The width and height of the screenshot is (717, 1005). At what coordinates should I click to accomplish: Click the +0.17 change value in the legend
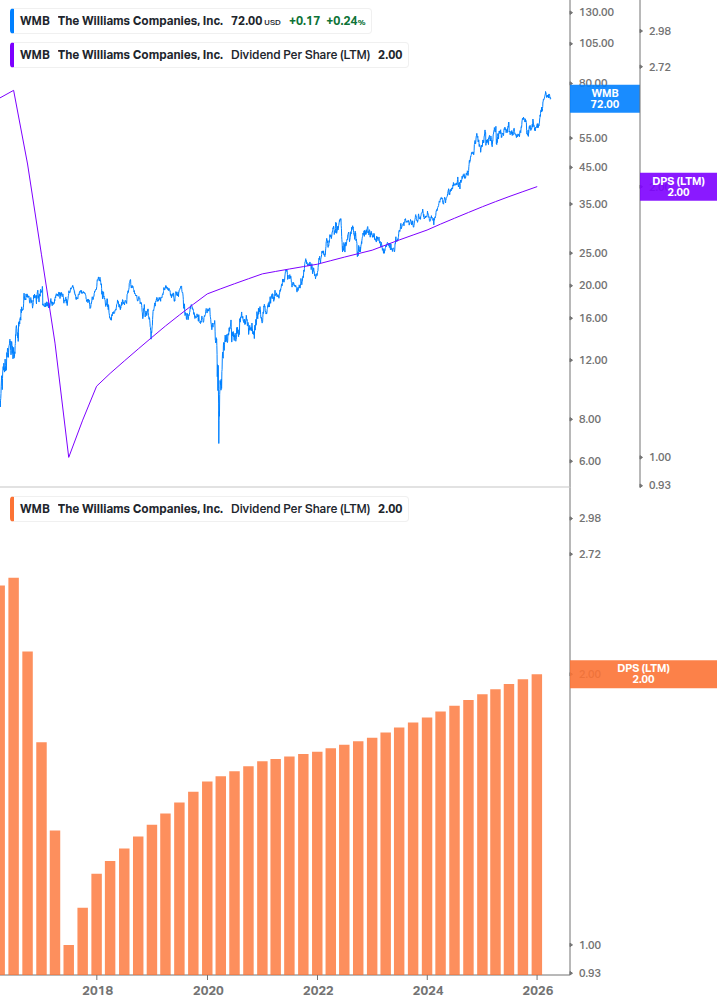click(x=304, y=21)
